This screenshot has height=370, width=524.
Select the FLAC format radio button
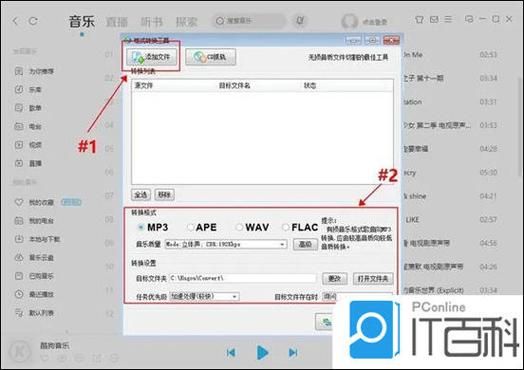(x=285, y=227)
